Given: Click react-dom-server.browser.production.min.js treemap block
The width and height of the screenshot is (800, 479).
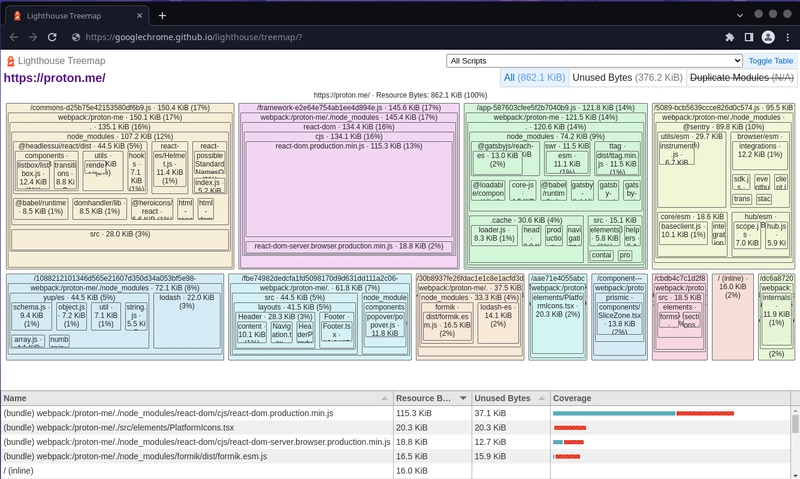Looking at the screenshot, I should click(x=349, y=246).
